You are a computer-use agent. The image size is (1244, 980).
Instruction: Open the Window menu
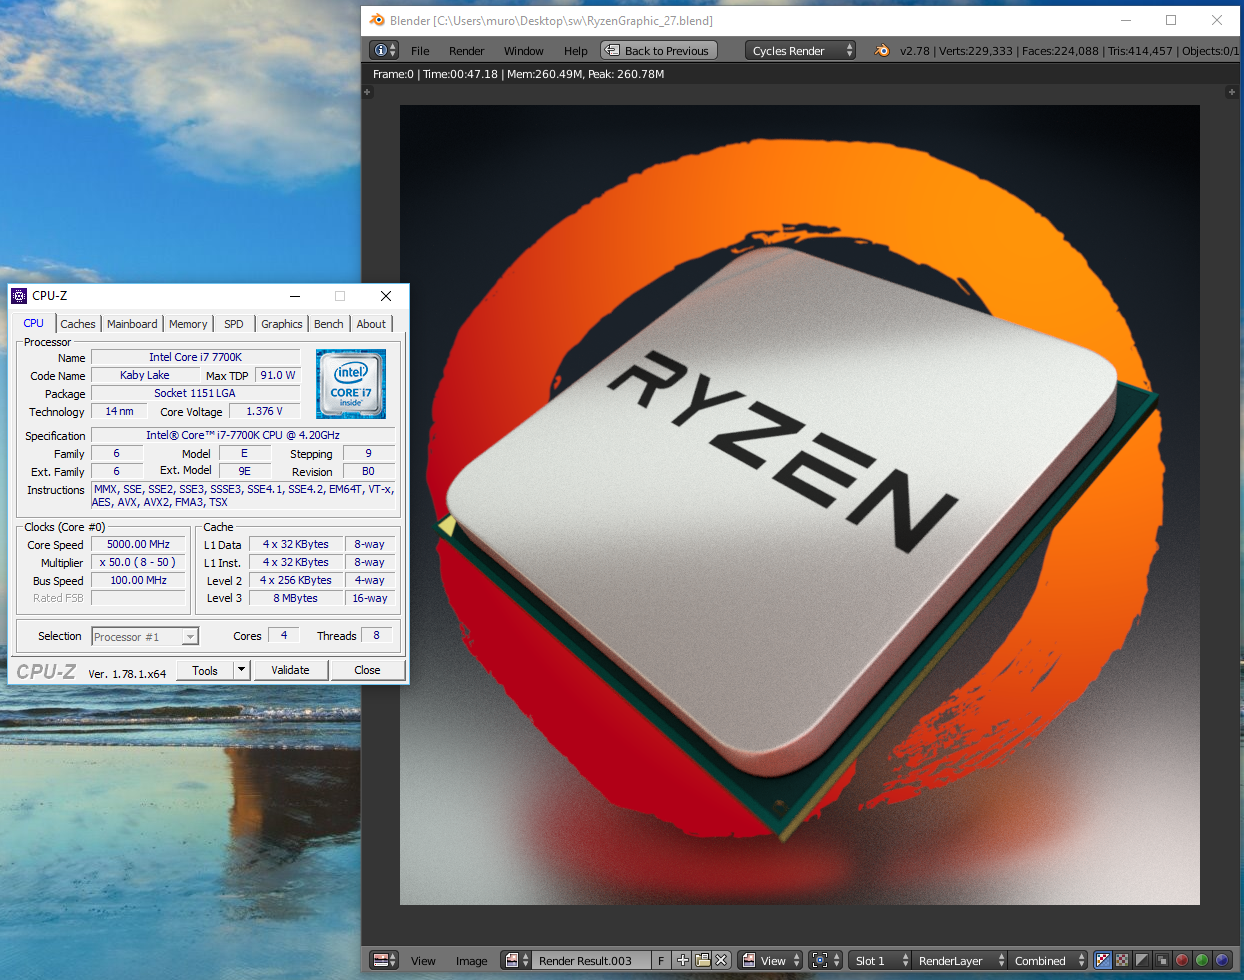coord(523,51)
